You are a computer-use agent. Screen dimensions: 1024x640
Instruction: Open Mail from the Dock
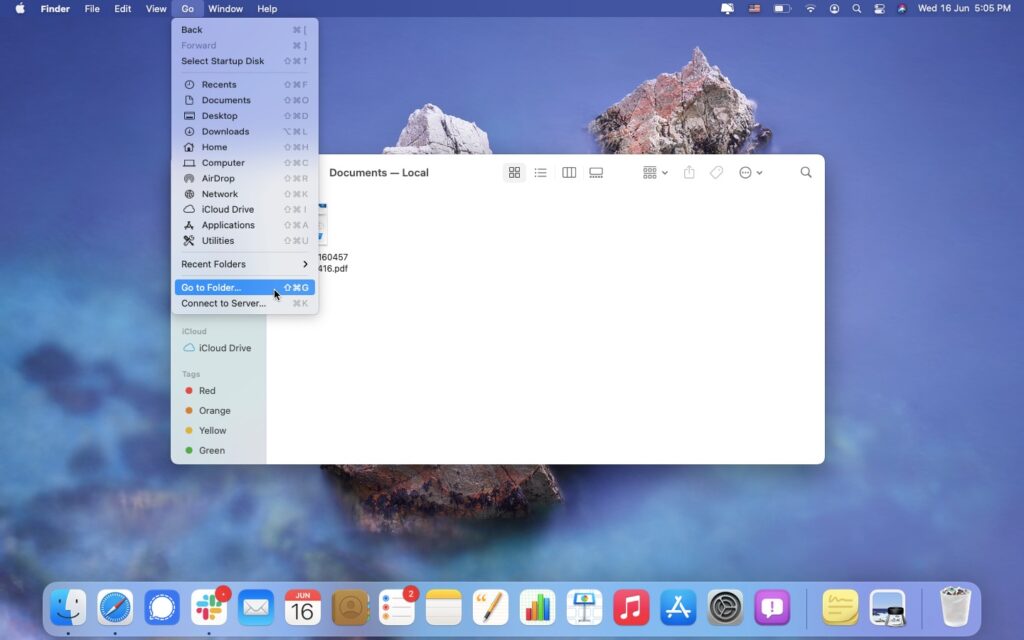click(255, 606)
